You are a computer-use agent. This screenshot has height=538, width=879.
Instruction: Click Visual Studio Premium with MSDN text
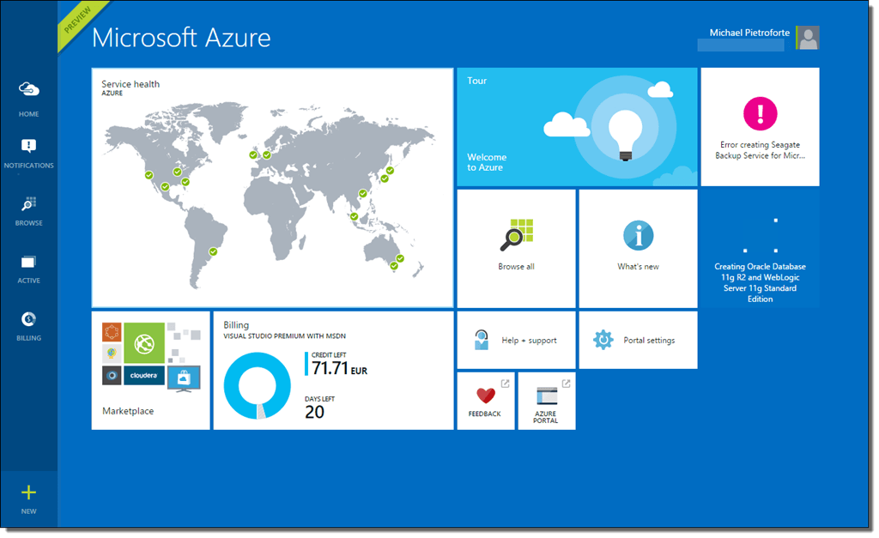[x=285, y=336]
